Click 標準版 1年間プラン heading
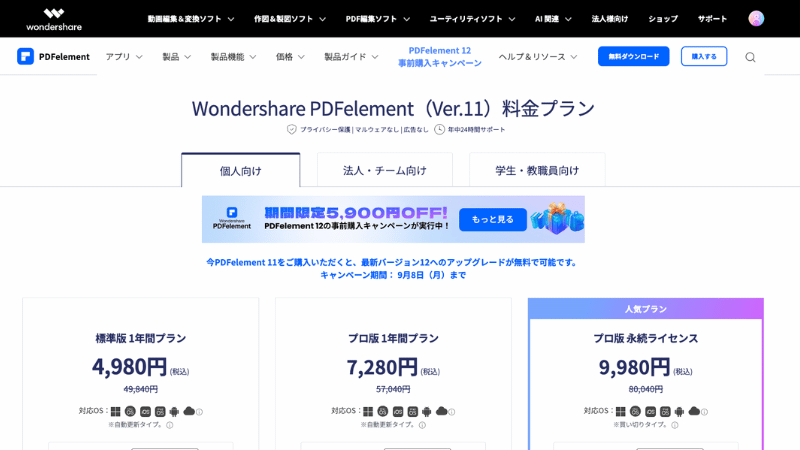This screenshot has width=800, height=450. pyautogui.click(x=141, y=338)
